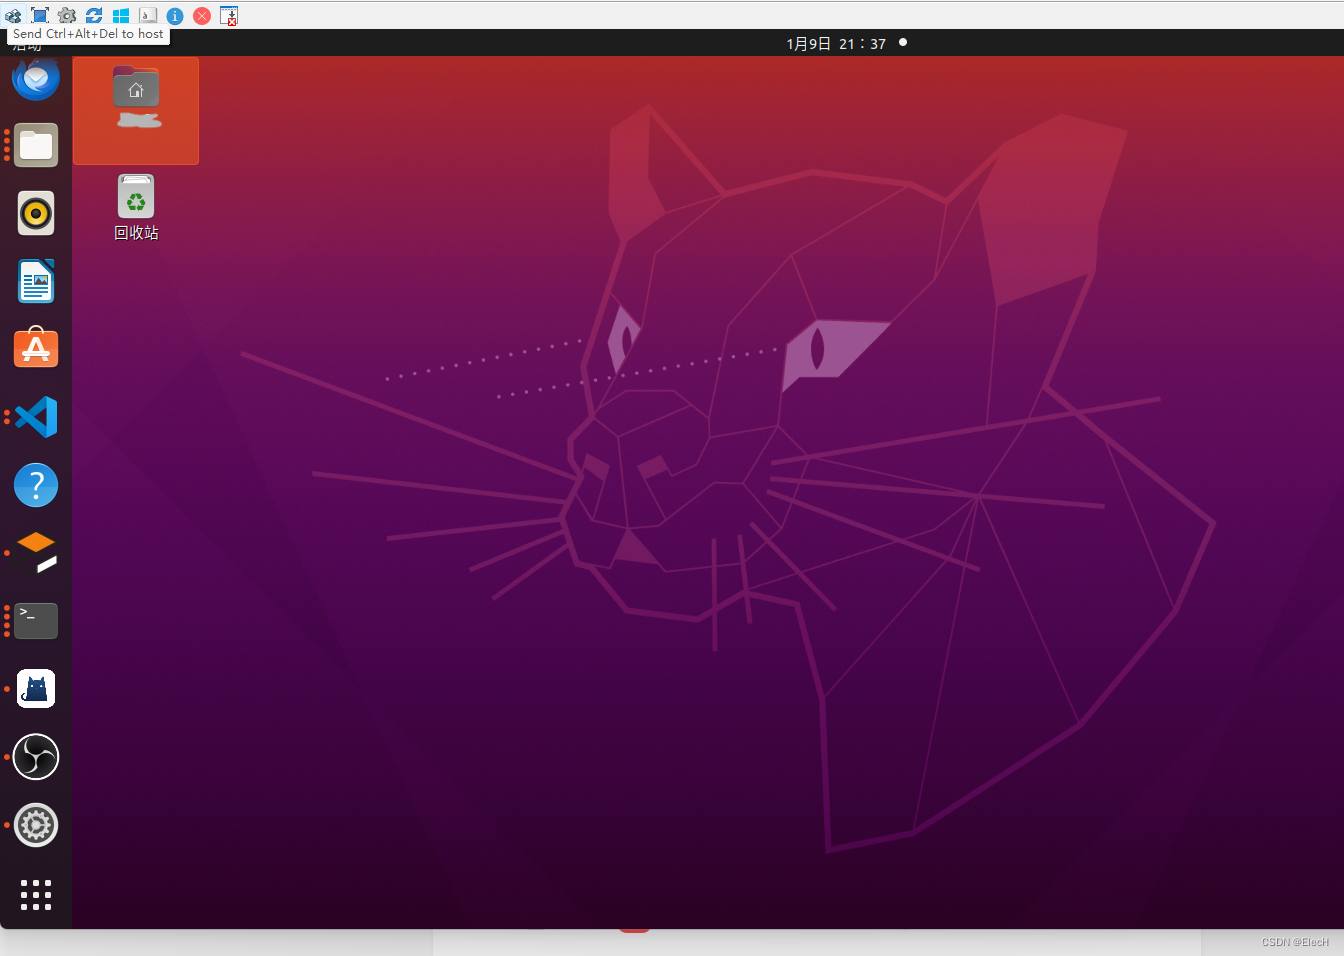
Task: Click the Show Applications grid button
Action: tap(35, 895)
